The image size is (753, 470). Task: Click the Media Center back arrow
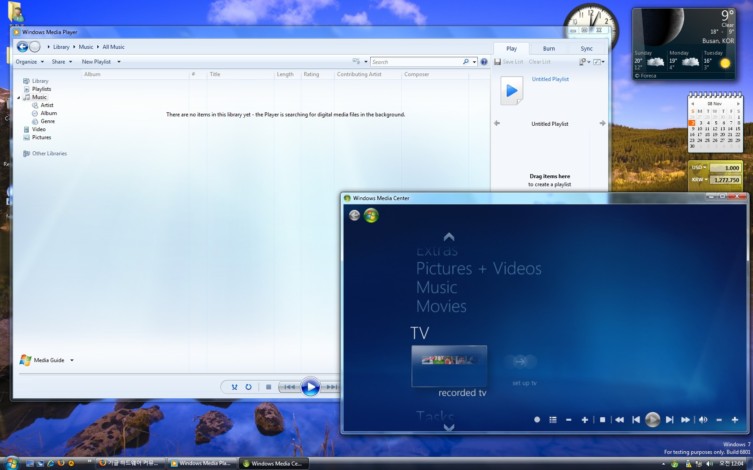[x=354, y=215]
